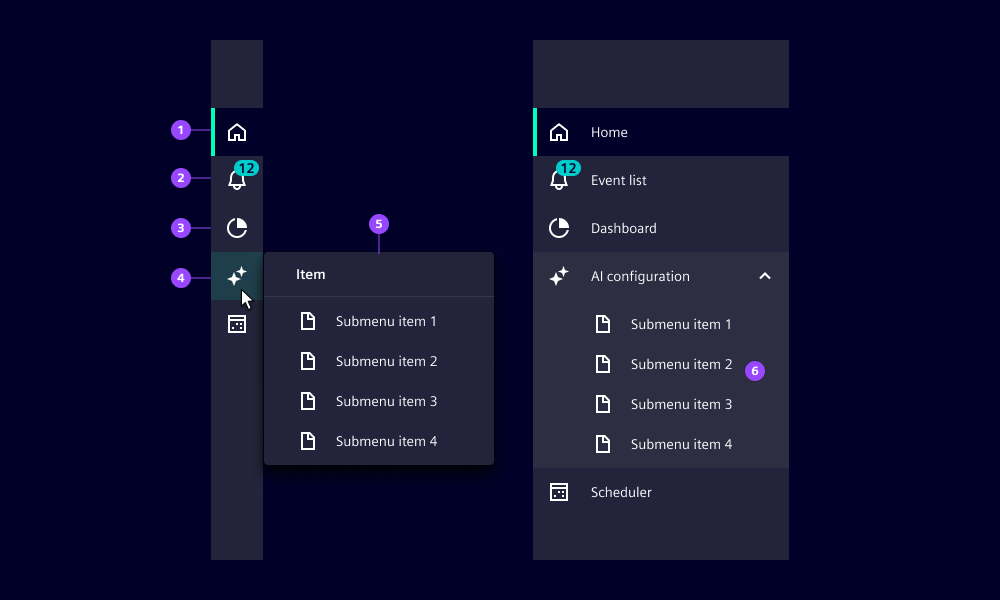Viewport: 1000px width, 600px height.
Task: Open Submenu item 2 in the flyout
Action: click(386, 361)
